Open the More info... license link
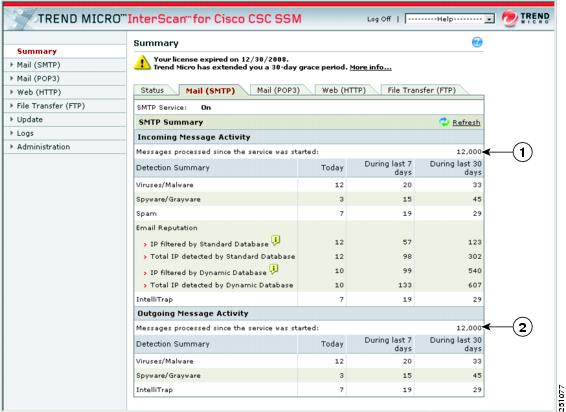The width and height of the screenshot is (566, 412). click(x=370, y=68)
